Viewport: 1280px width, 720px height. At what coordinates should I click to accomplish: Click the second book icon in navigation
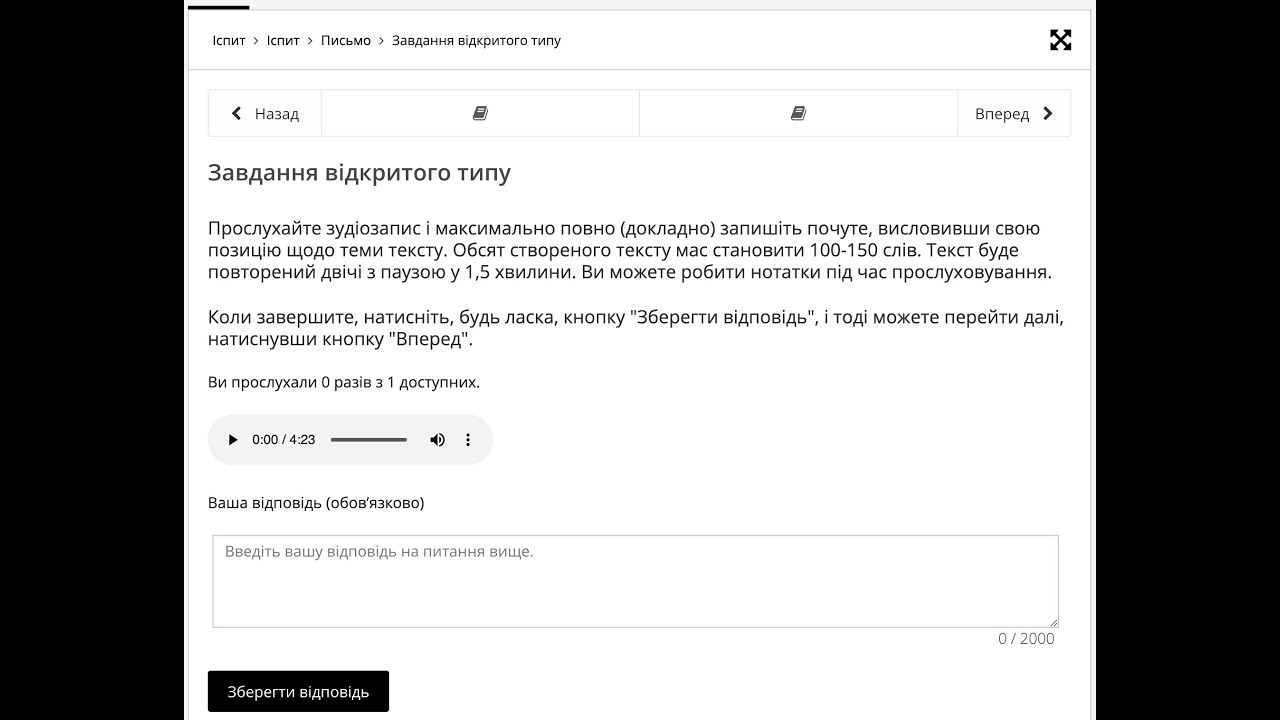798,114
